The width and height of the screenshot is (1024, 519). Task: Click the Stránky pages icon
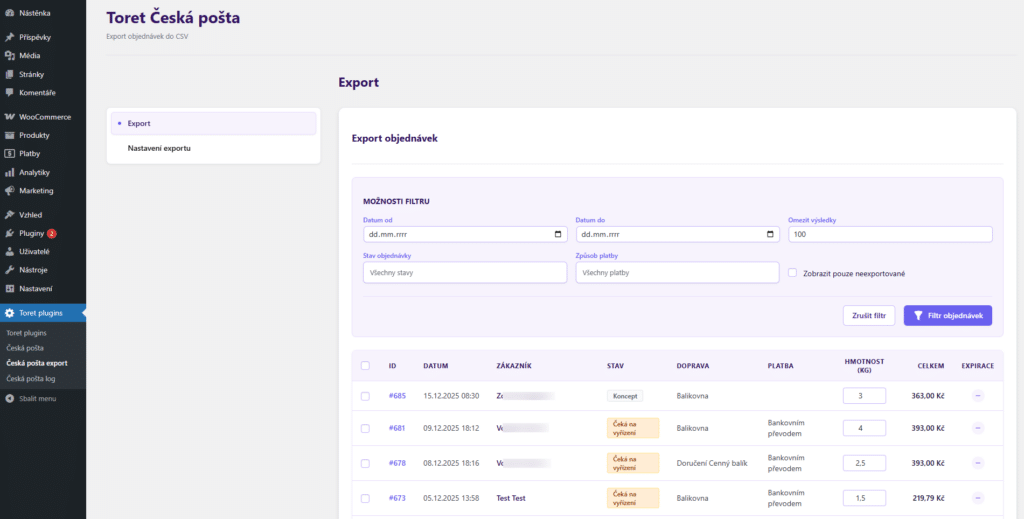(10, 74)
